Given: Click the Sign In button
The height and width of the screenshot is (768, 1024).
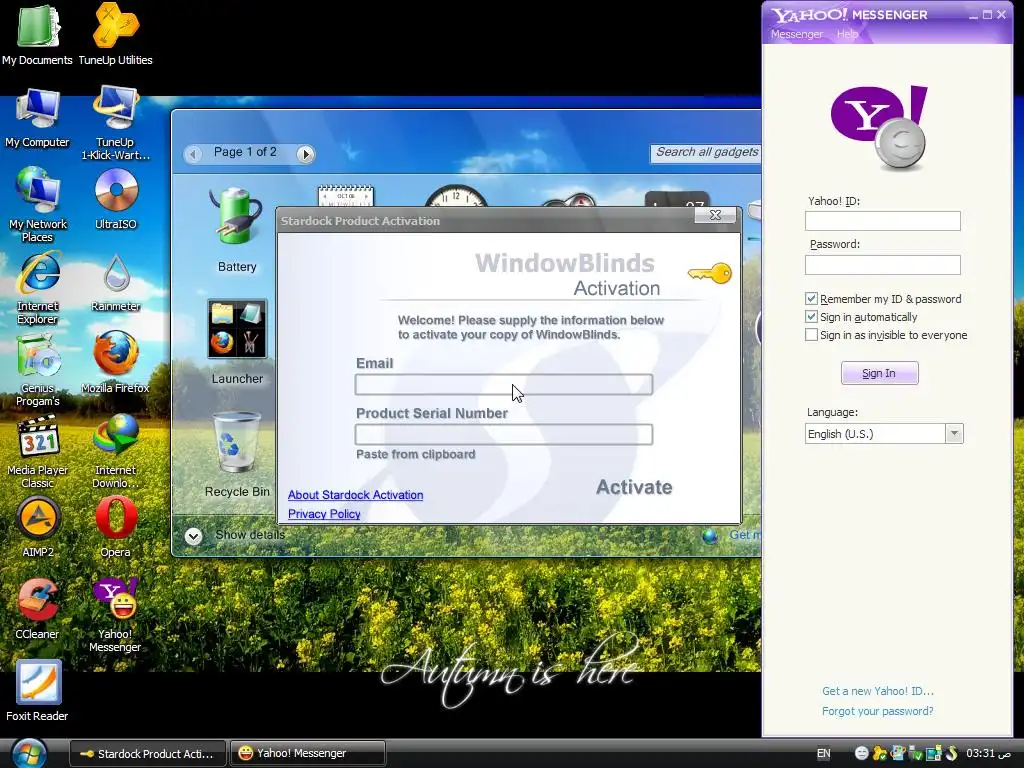Looking at the screenshot, I should pos(879,373).
